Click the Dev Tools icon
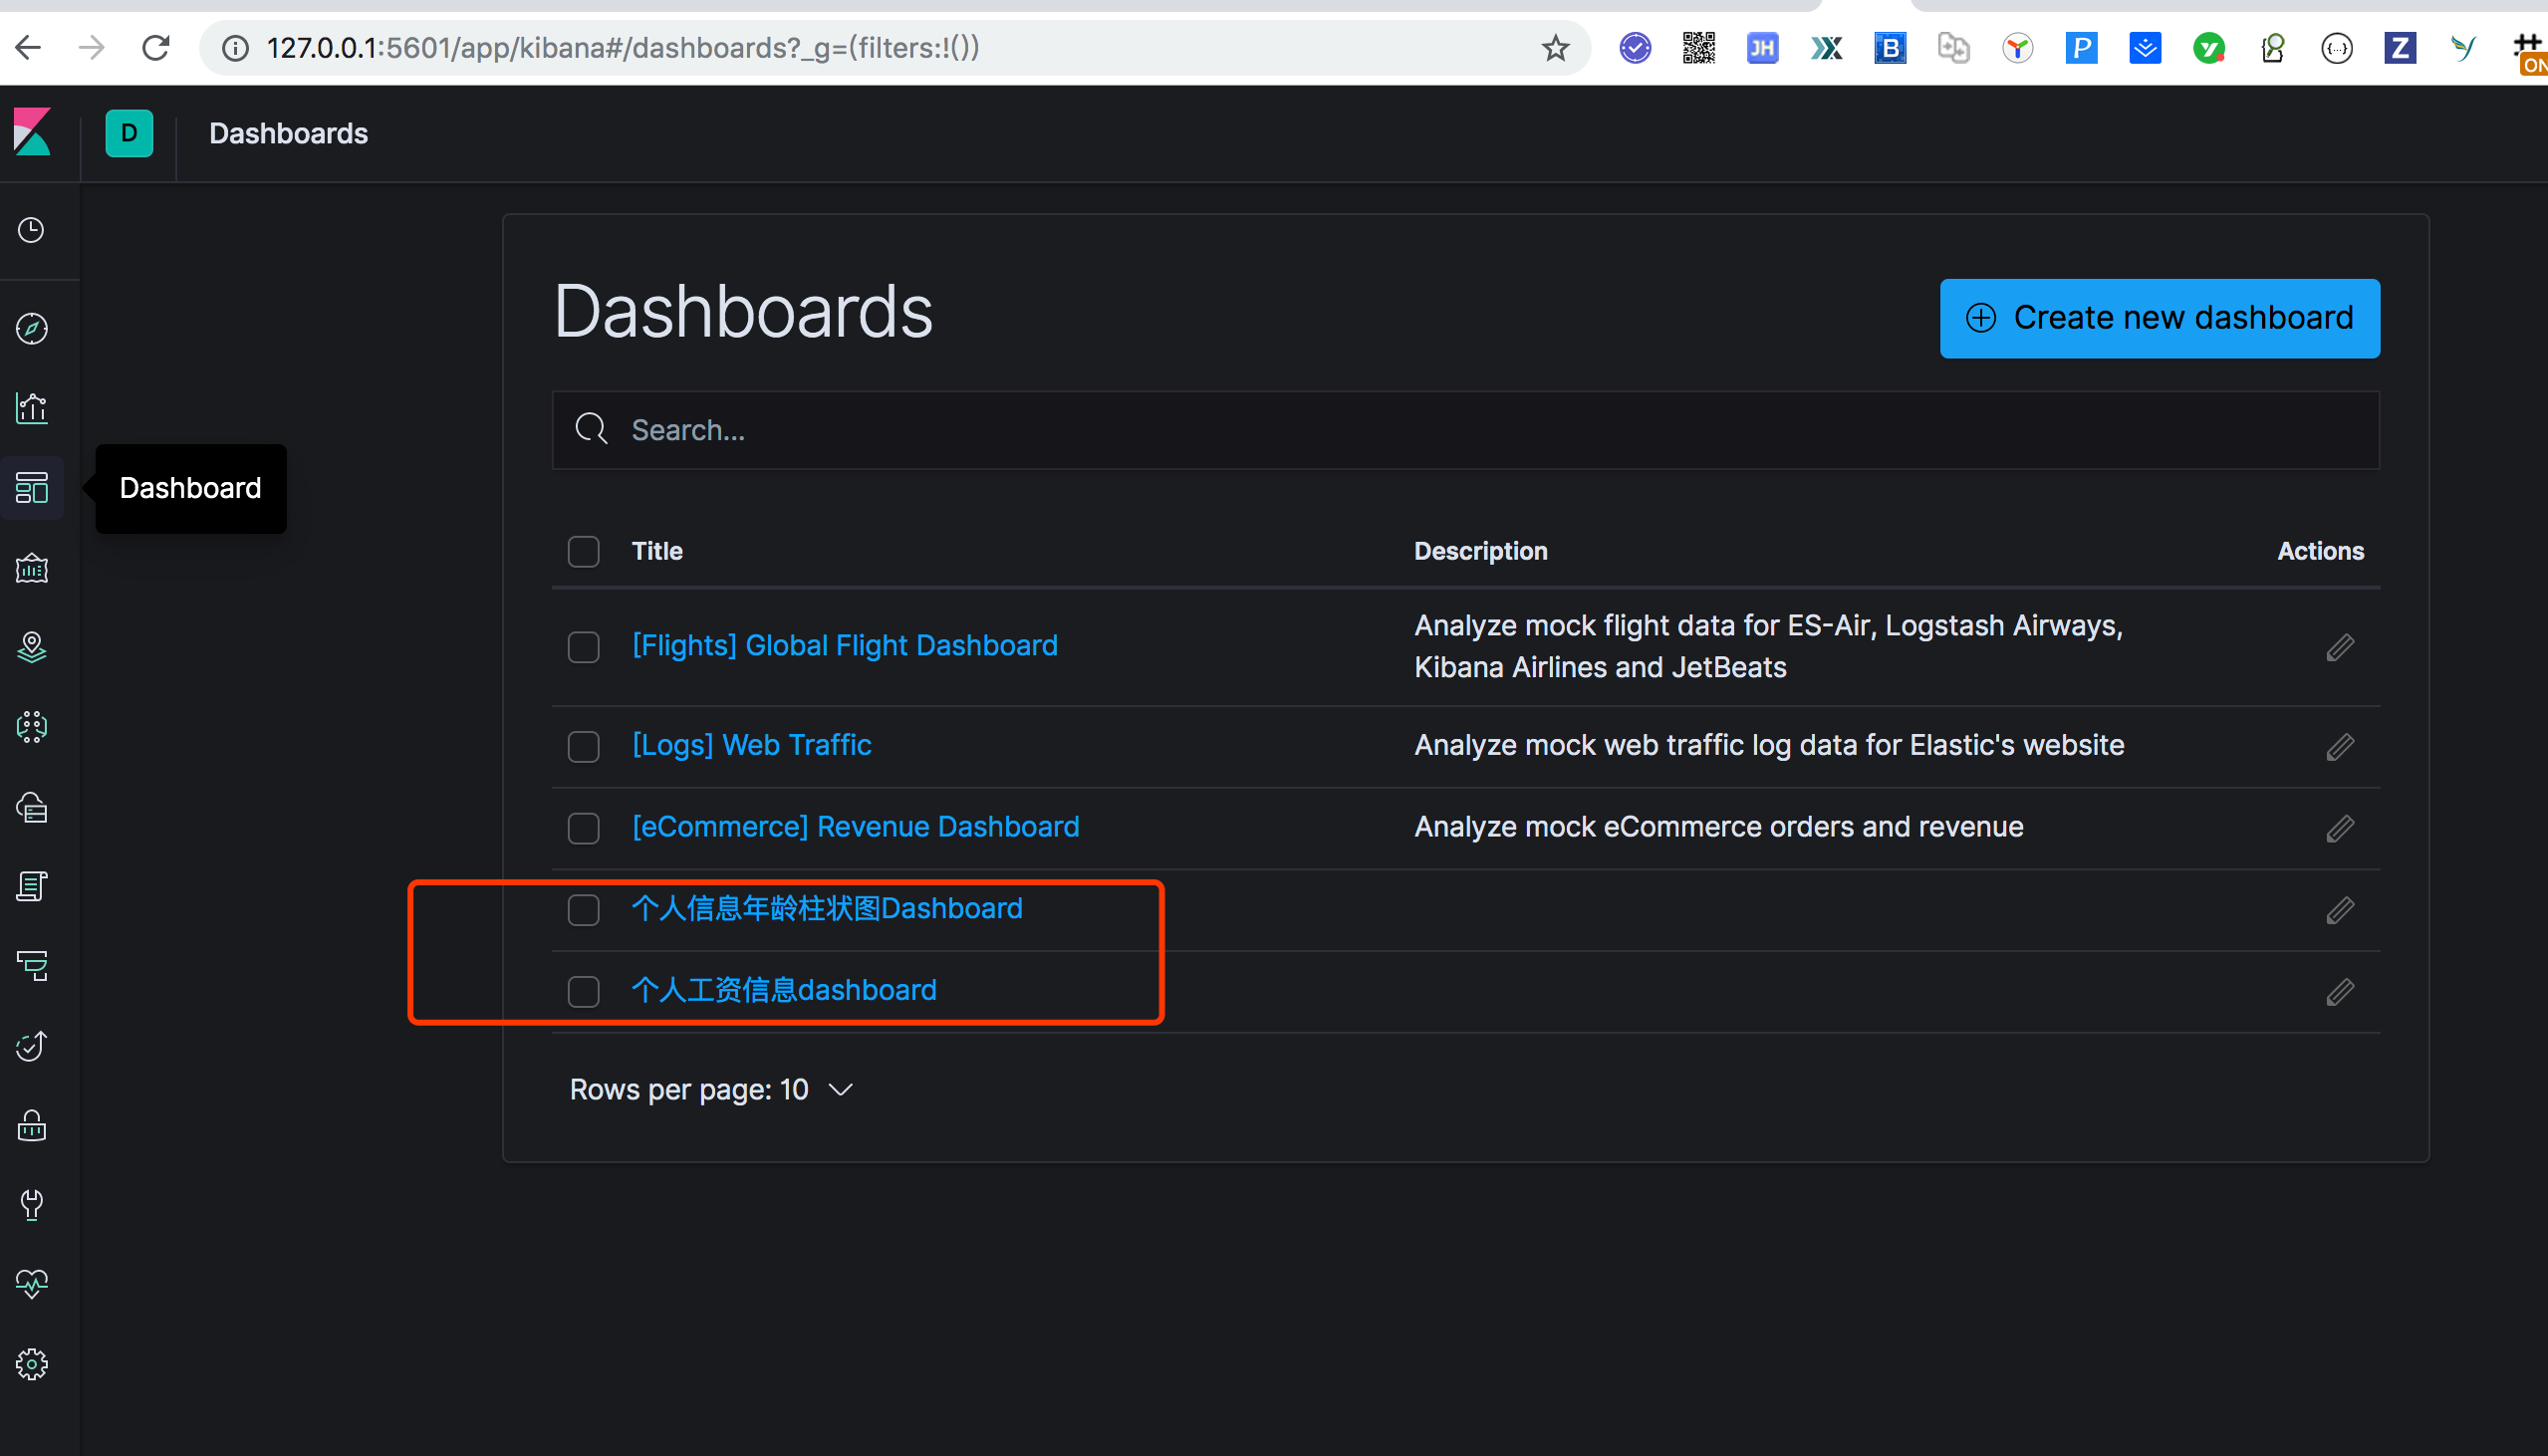 point(32,1206)
